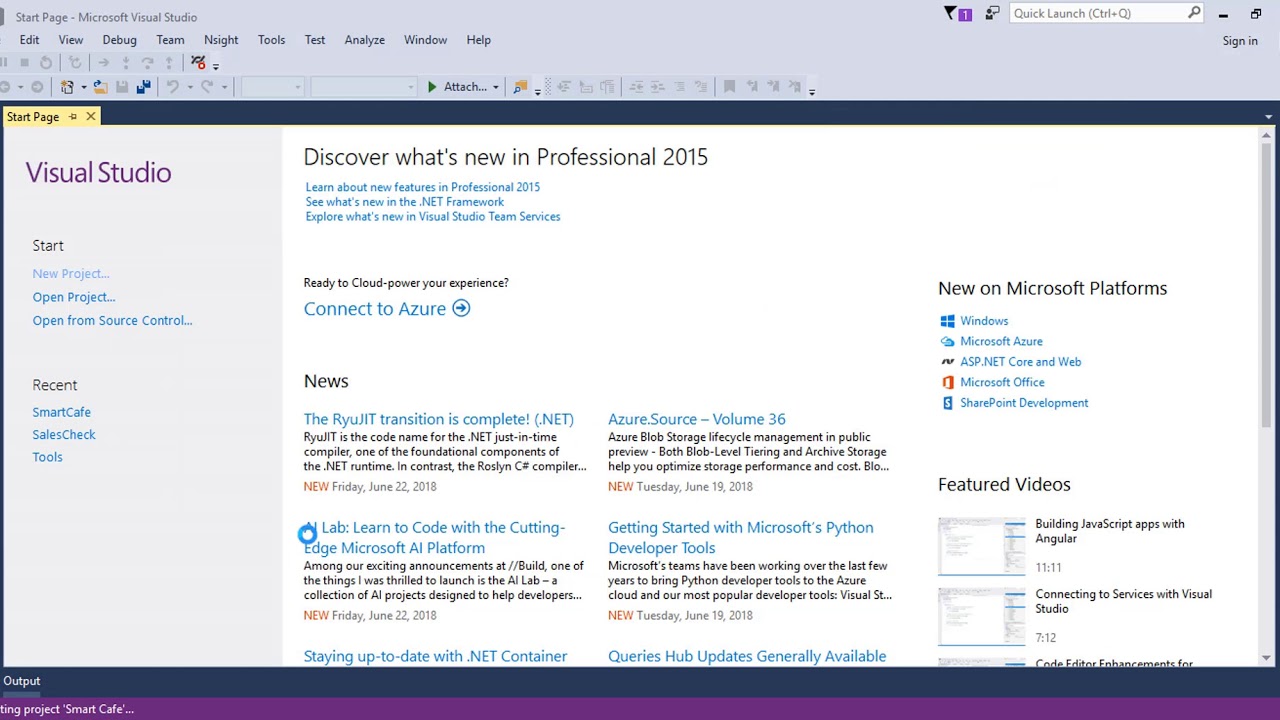Screen dimensions: 1280x720
Task: Click the Redo toolbar icon
Action: (207, 87)
